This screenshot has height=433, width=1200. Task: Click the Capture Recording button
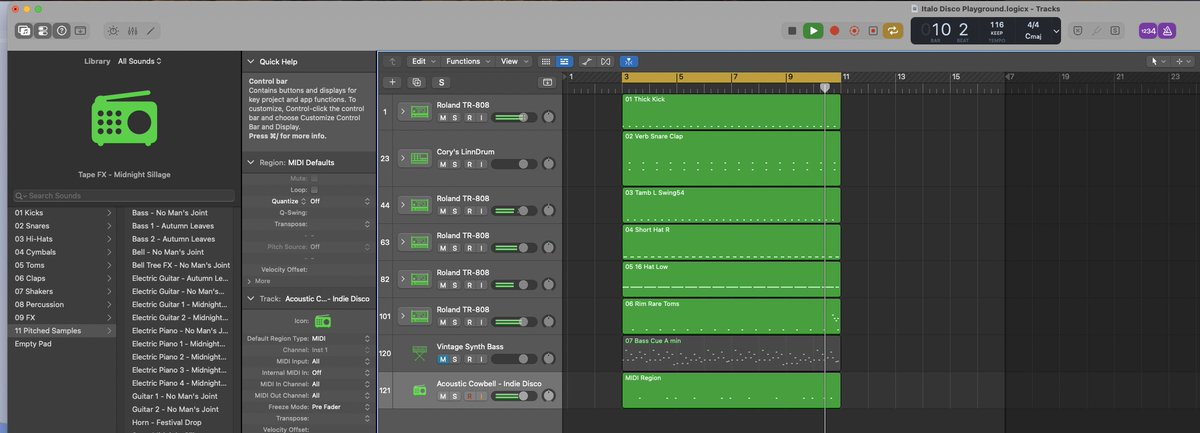(x=854, y=31)
